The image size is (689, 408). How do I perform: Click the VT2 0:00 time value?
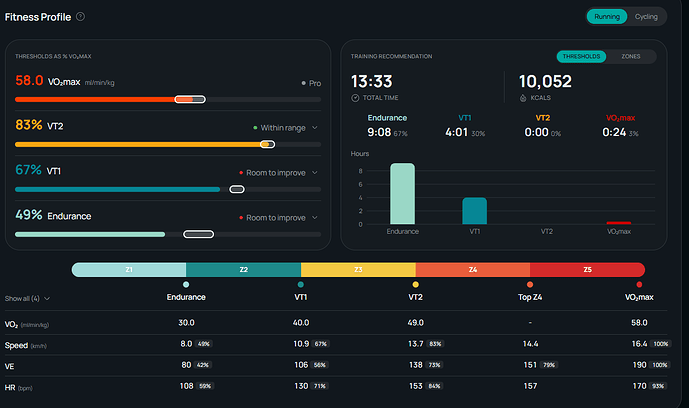[x=537, y=132]
